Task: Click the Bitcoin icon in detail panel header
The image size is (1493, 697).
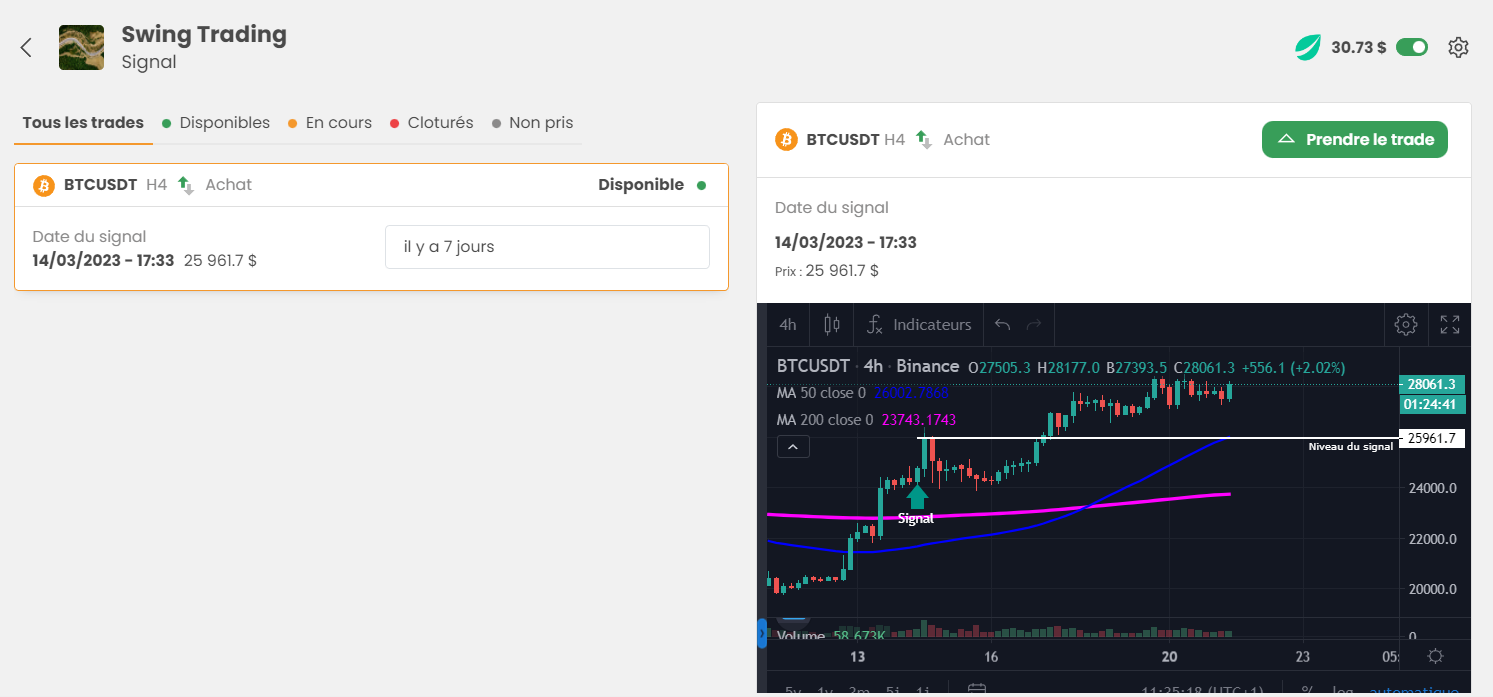Action: [x=786, y=140]
